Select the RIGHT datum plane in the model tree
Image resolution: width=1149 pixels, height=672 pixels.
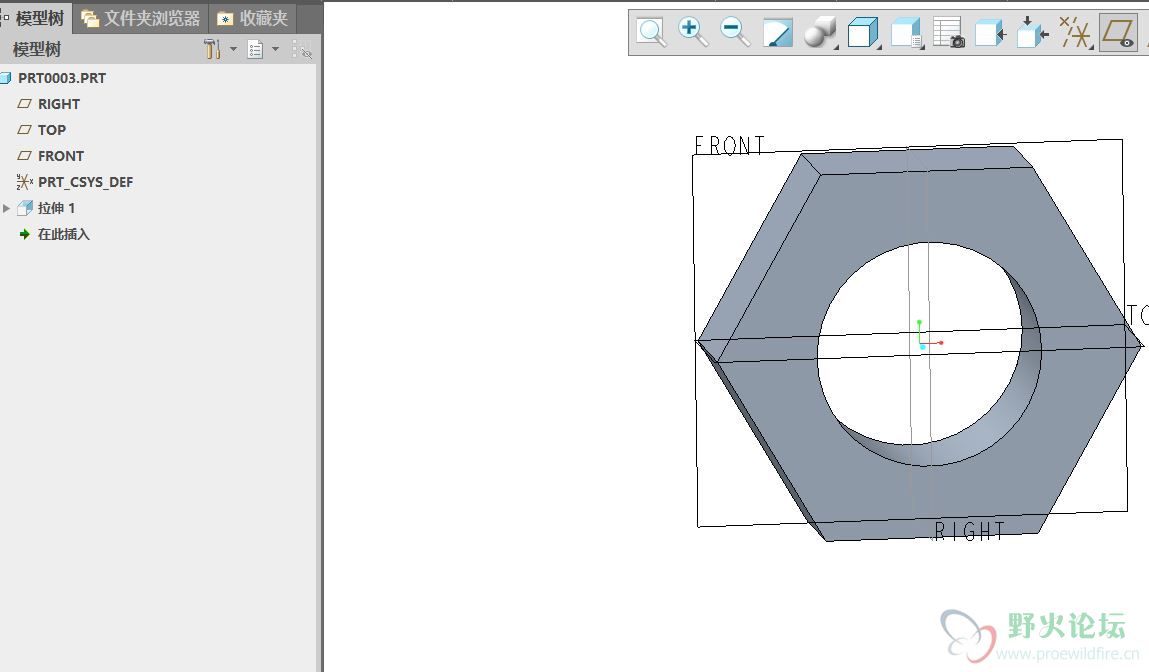pos(59,104)
